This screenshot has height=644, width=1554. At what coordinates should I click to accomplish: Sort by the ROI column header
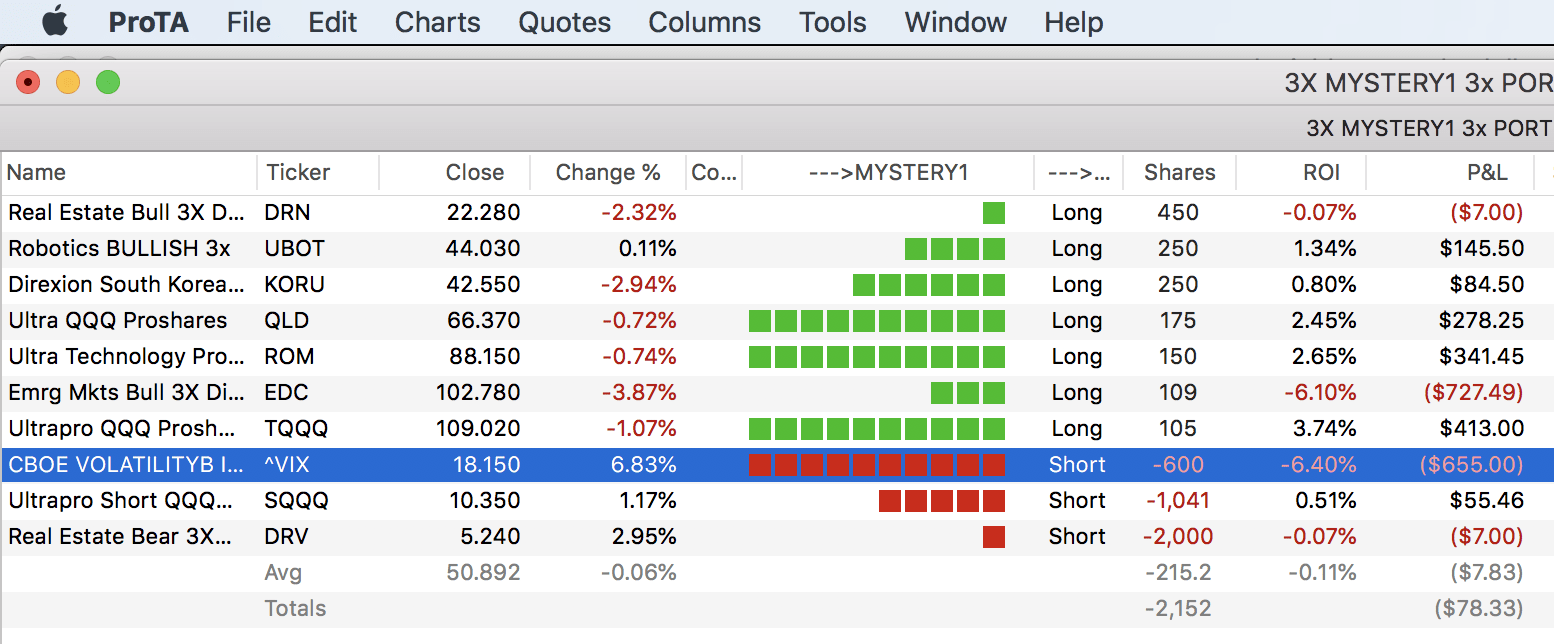pos(1321,173)
